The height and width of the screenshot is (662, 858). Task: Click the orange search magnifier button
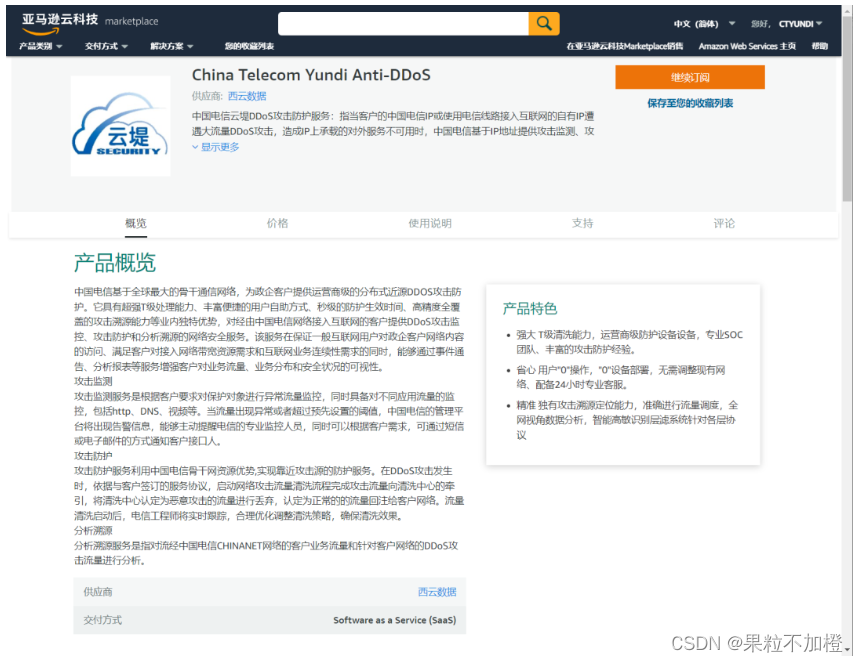543,24
